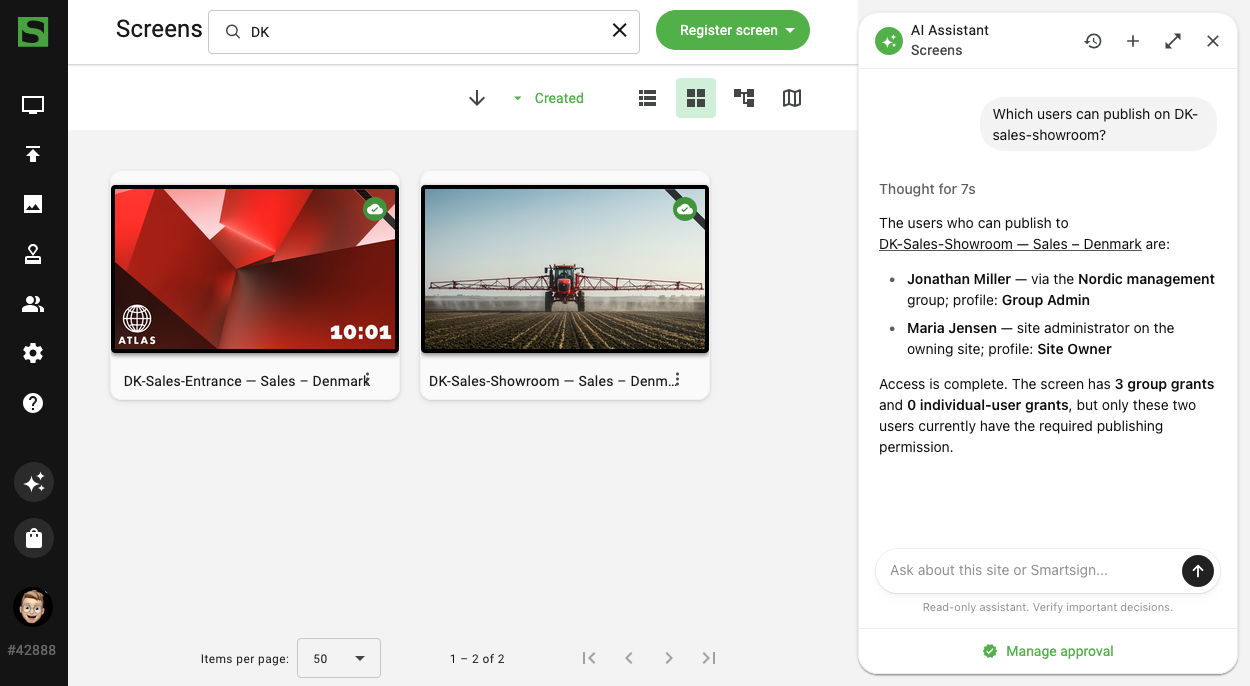Click the DK-Sales-Showroom card title
The image size is (1250, 686).
553,381
